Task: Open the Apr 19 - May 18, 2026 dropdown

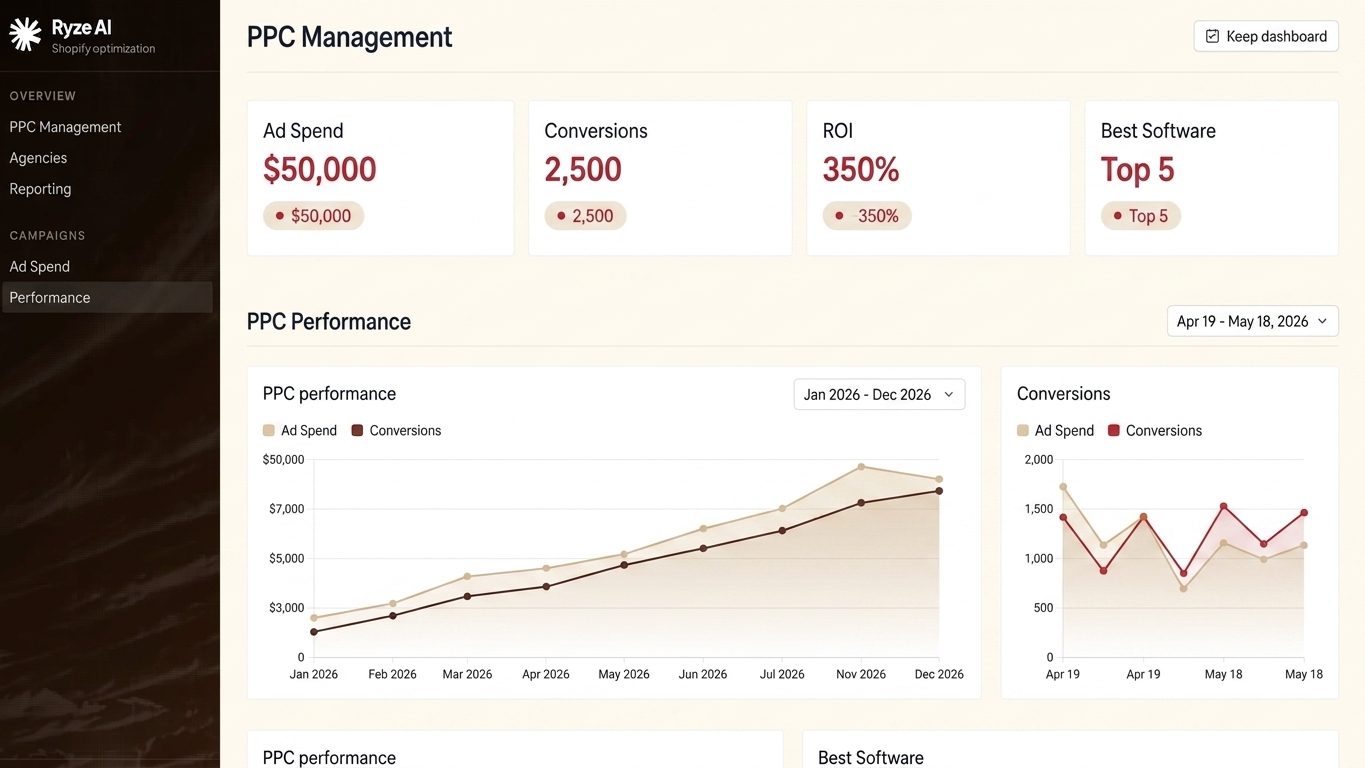Action: (x=1252, y=321)
